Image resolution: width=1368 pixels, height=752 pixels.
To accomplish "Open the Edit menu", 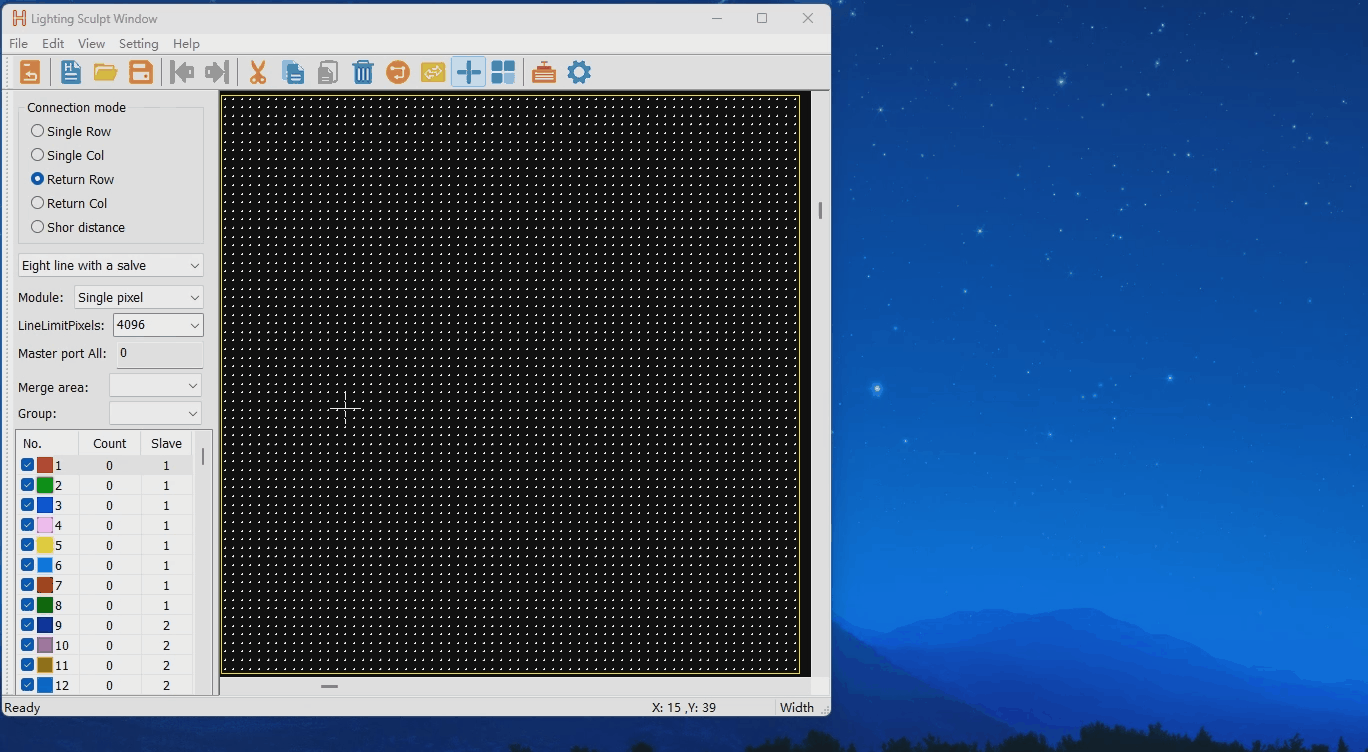I will [x=53, y=44].
